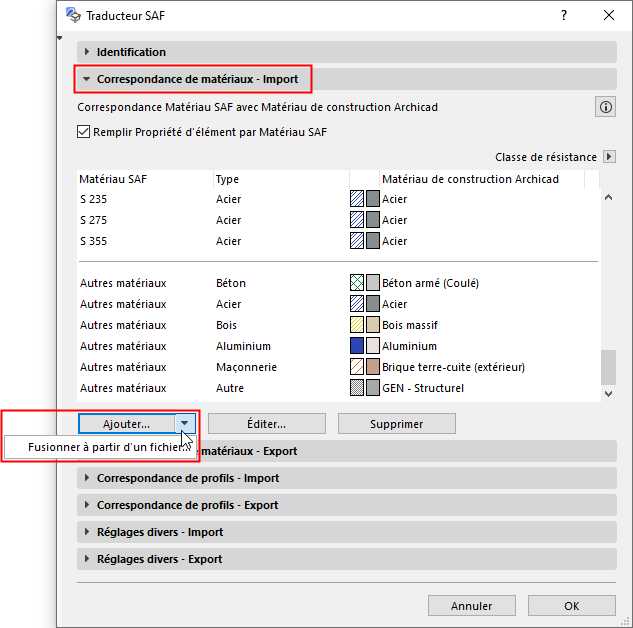Click the pale surface swatch for Aluminium
Screen dimensions: 633x628
point(373,346)
